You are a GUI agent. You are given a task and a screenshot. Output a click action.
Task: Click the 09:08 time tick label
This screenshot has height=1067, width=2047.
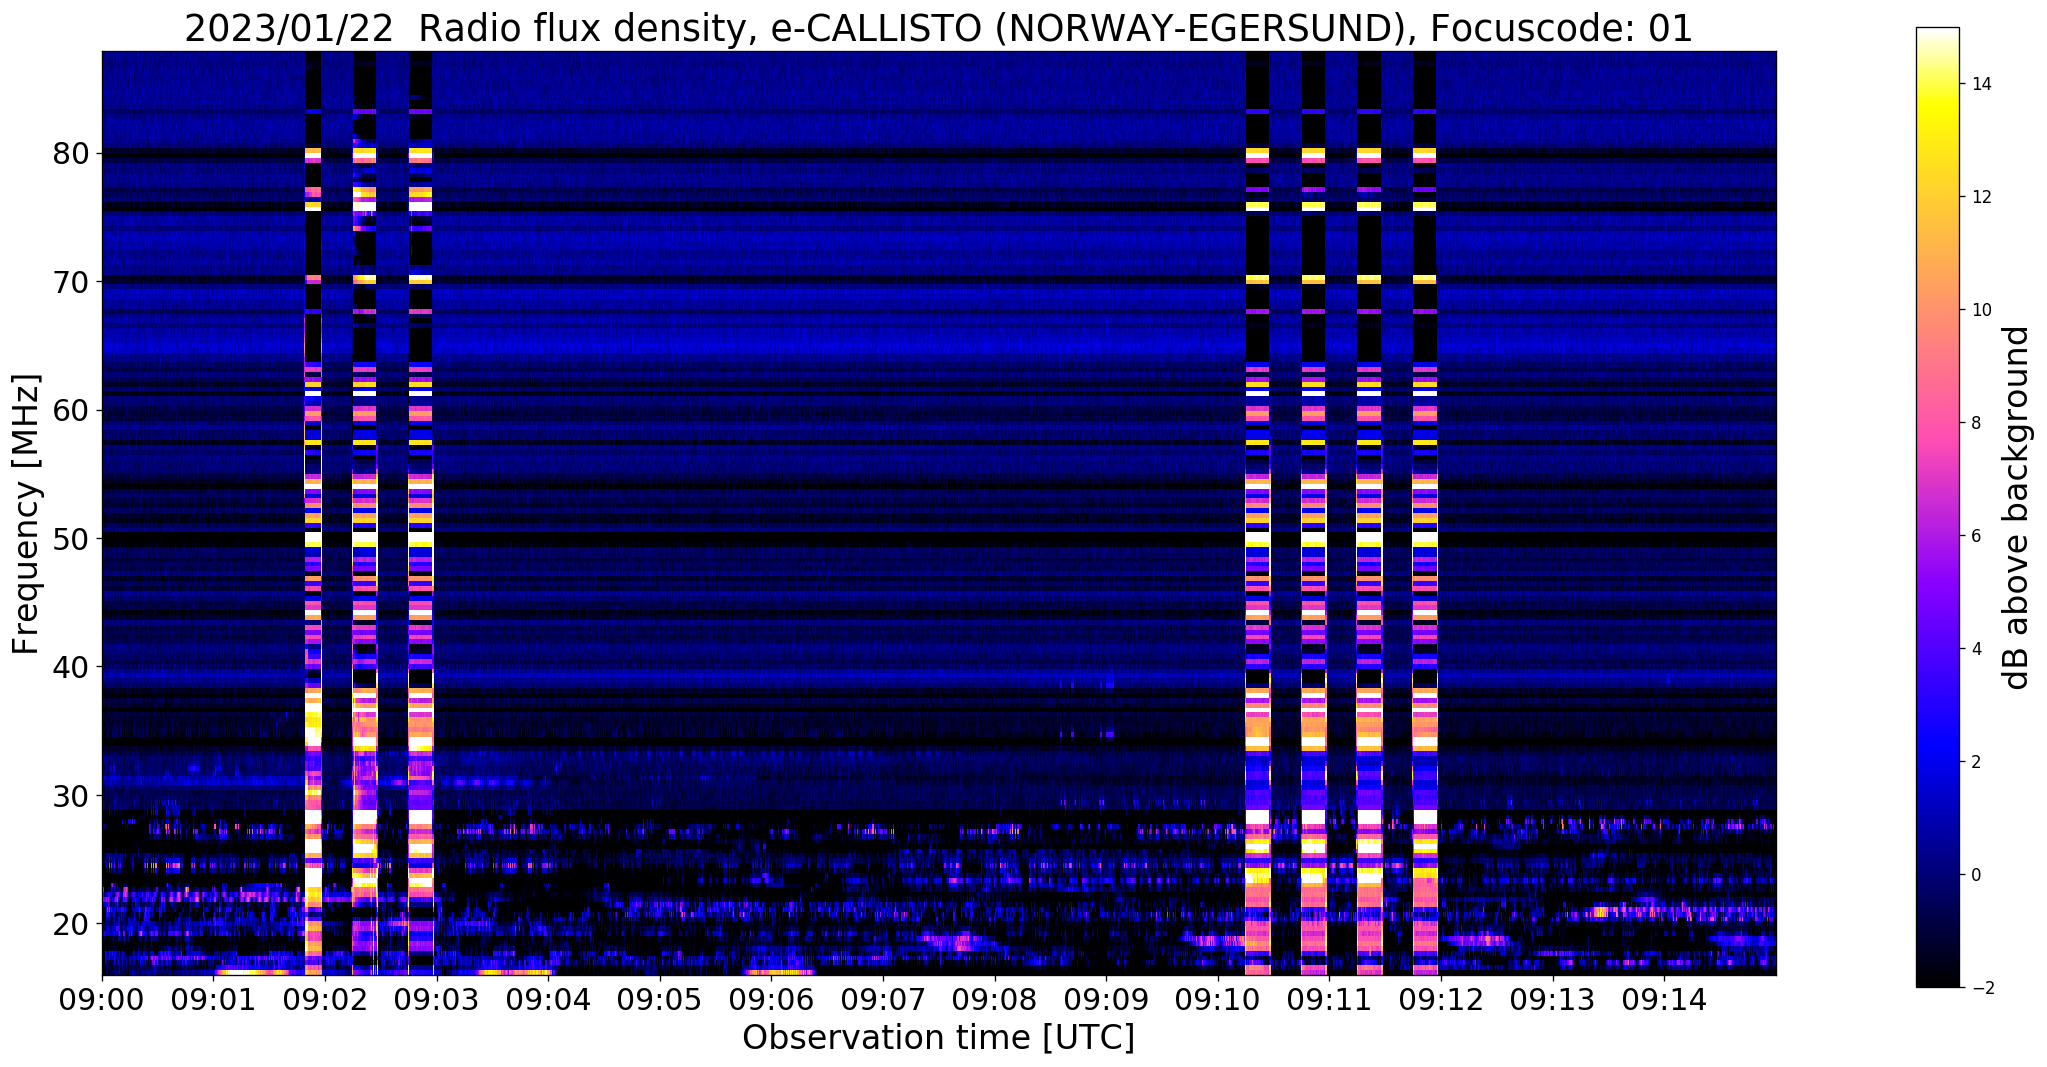(995, 999)
